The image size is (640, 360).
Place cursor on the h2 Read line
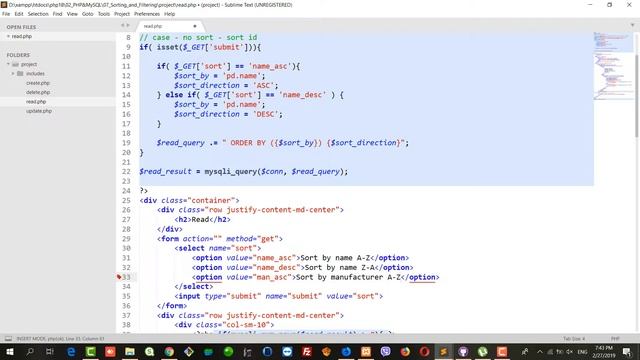[202, 220]
